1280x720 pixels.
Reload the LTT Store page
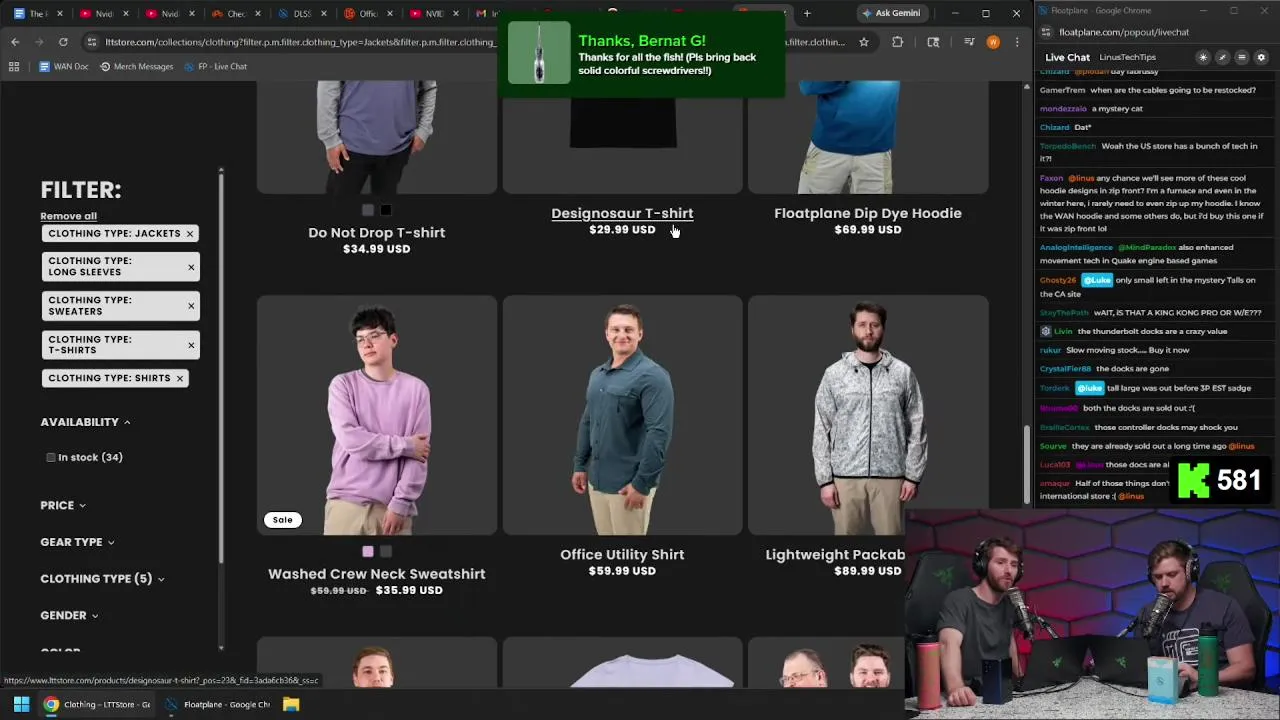pos(63,42)
